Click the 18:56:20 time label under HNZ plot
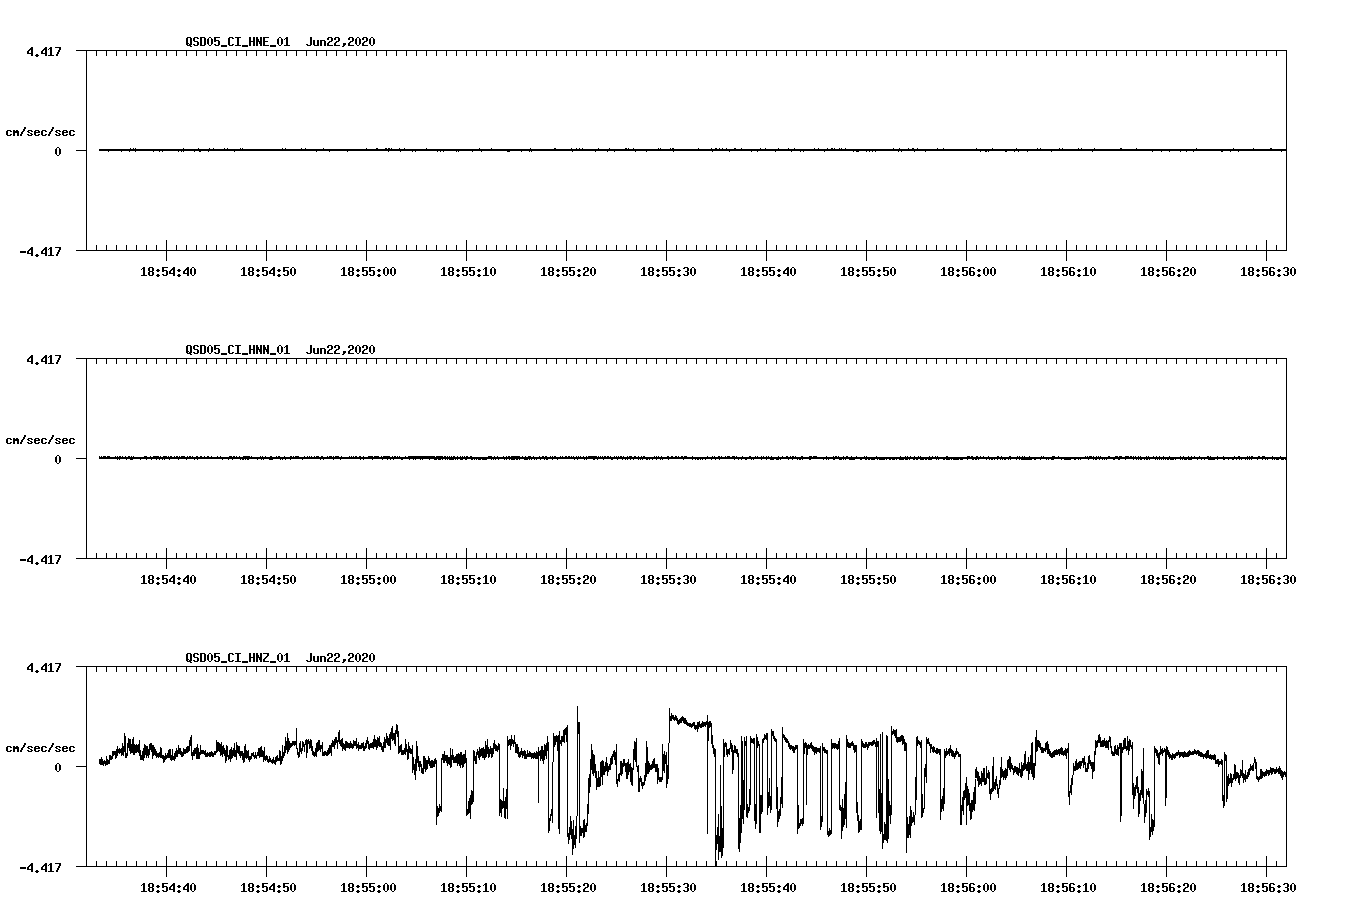This screenshot has height=924, width=1358. tap(1168, 888)
